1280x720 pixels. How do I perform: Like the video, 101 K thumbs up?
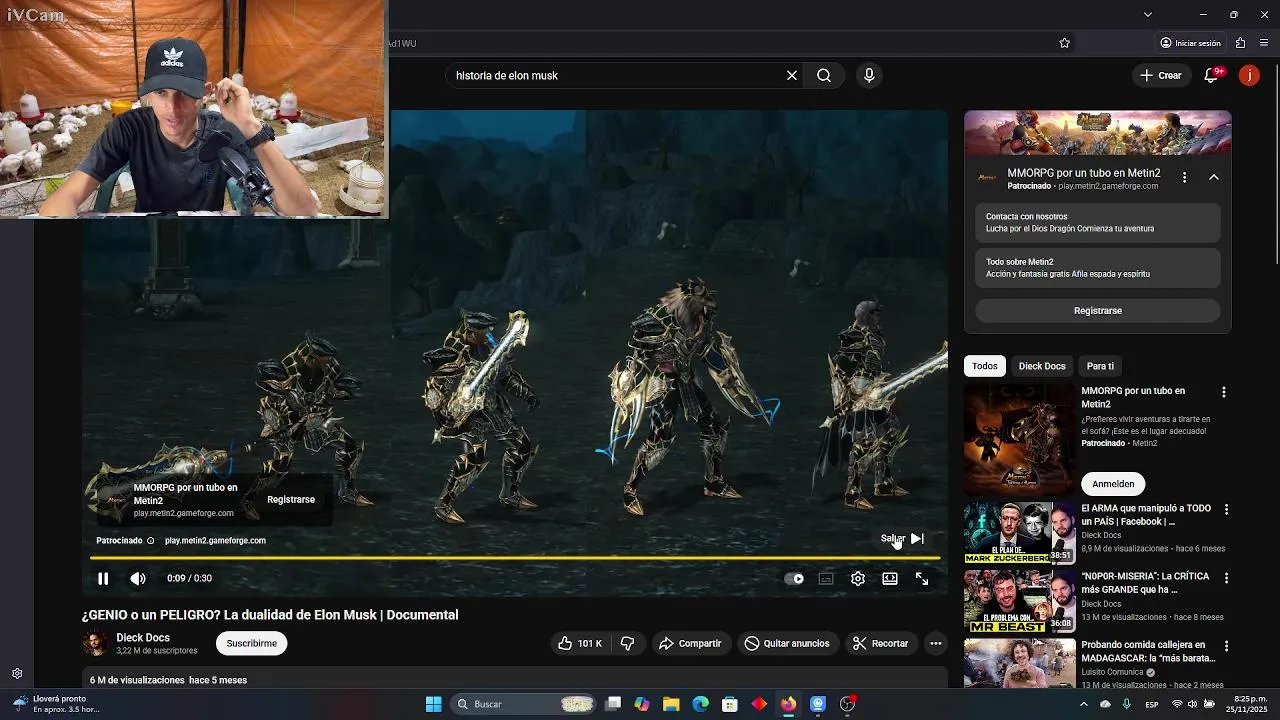tap(580, 643)
